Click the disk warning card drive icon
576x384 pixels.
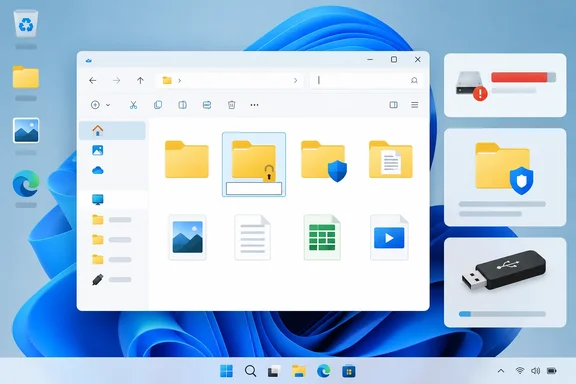[471, 85]
